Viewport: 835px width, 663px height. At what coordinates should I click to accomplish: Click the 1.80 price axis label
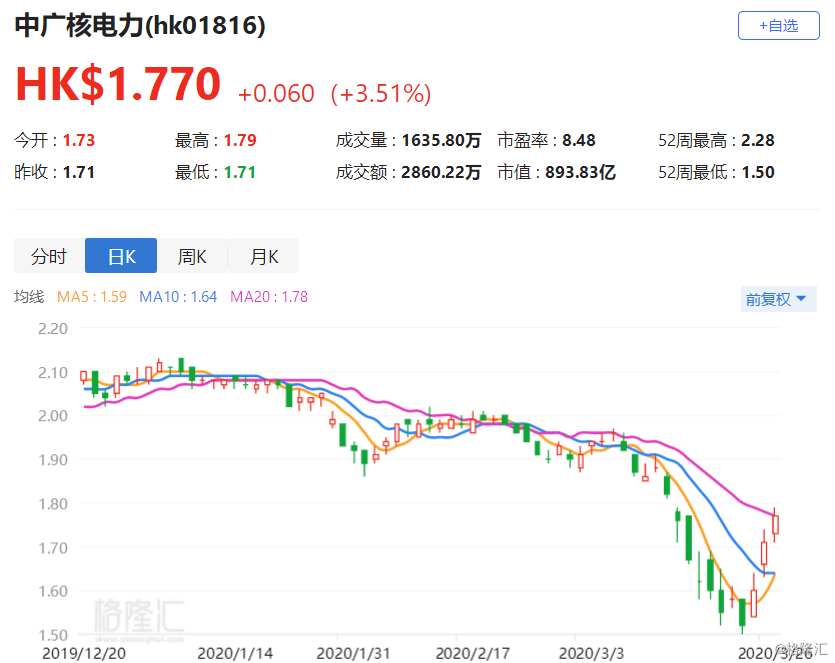click(x=53, y=504)
